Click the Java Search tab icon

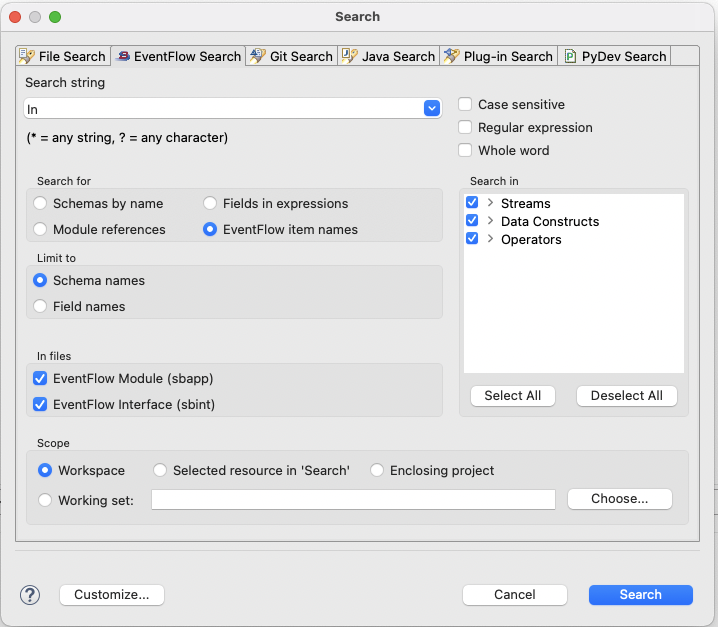click(x=349, y=56)
